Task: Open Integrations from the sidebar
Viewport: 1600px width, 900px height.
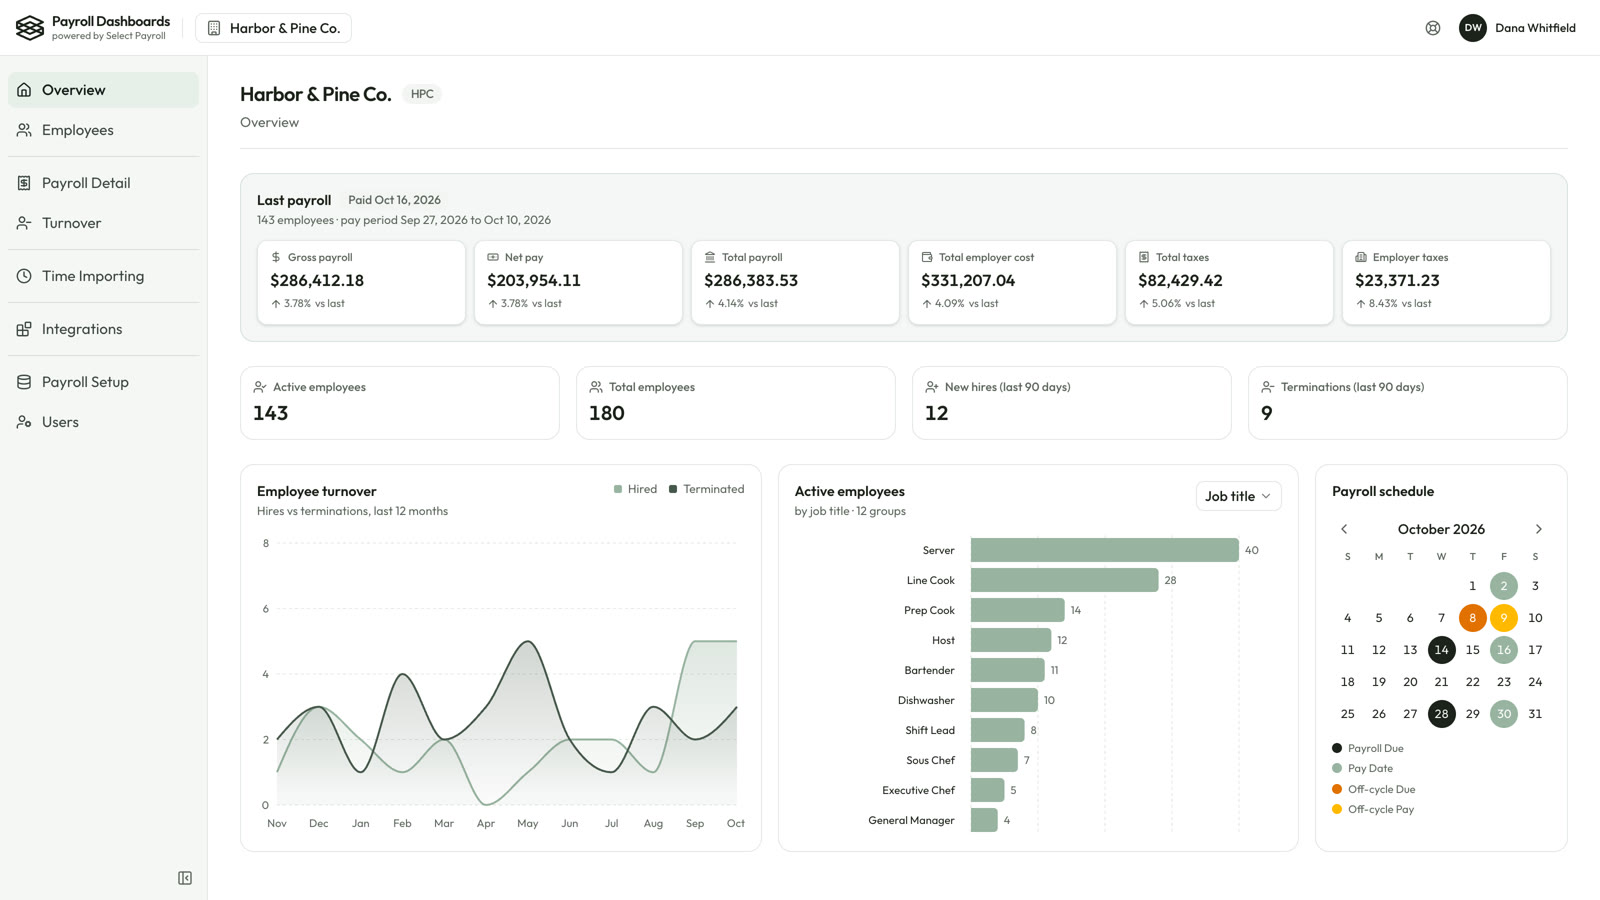Action: 103,329
